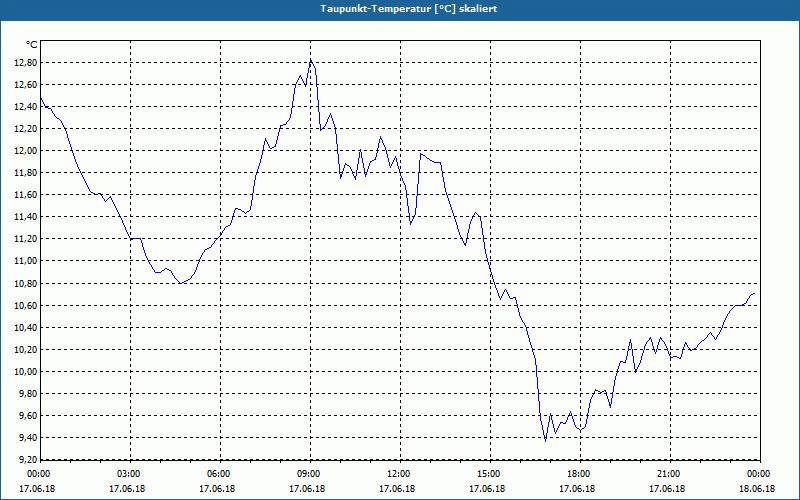The image size is (800, 500).
Task: Select the 12,60 y-axis label
Action: pyautogui.click(x=27, y=85)
